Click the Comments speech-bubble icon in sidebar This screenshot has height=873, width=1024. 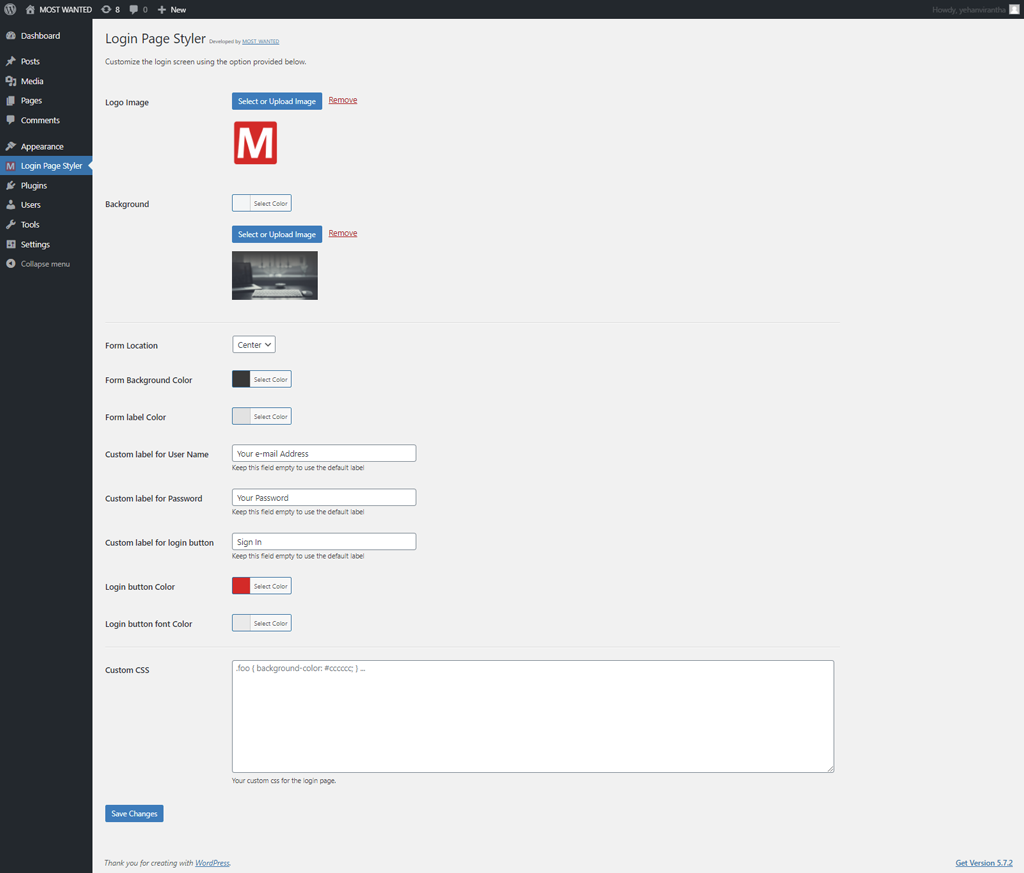(x=13, y=120)
